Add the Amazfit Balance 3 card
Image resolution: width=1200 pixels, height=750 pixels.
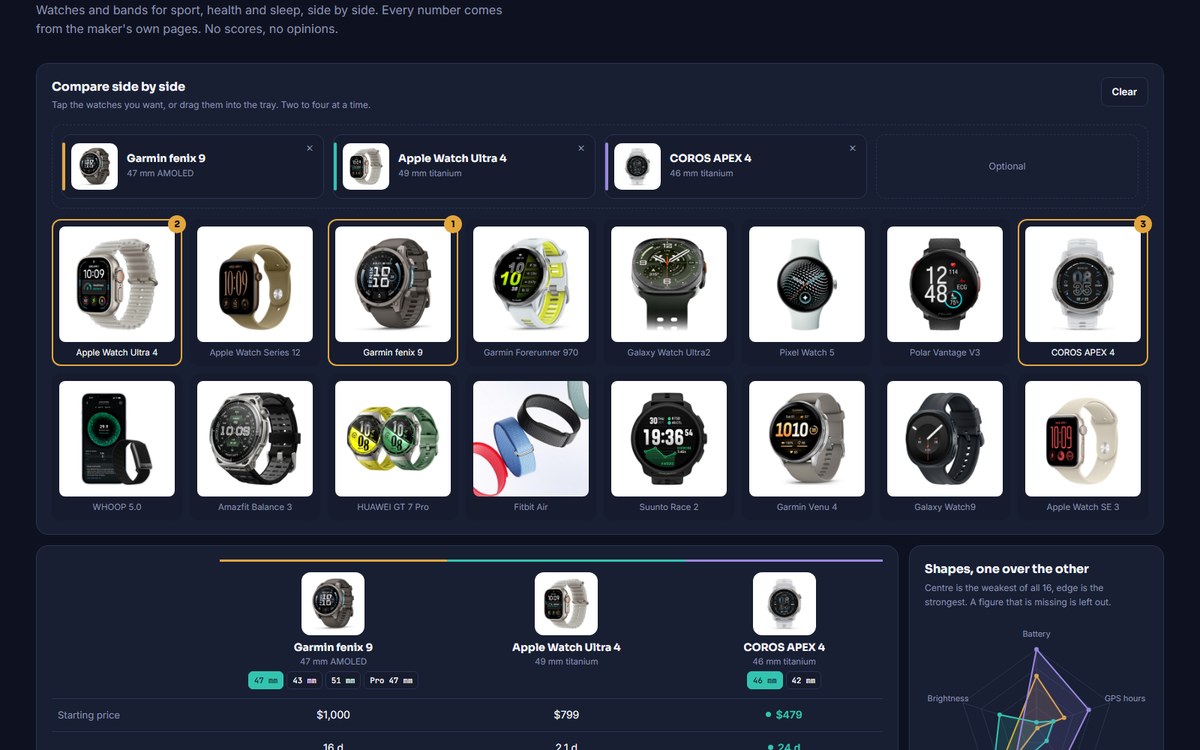pos(255,447)
